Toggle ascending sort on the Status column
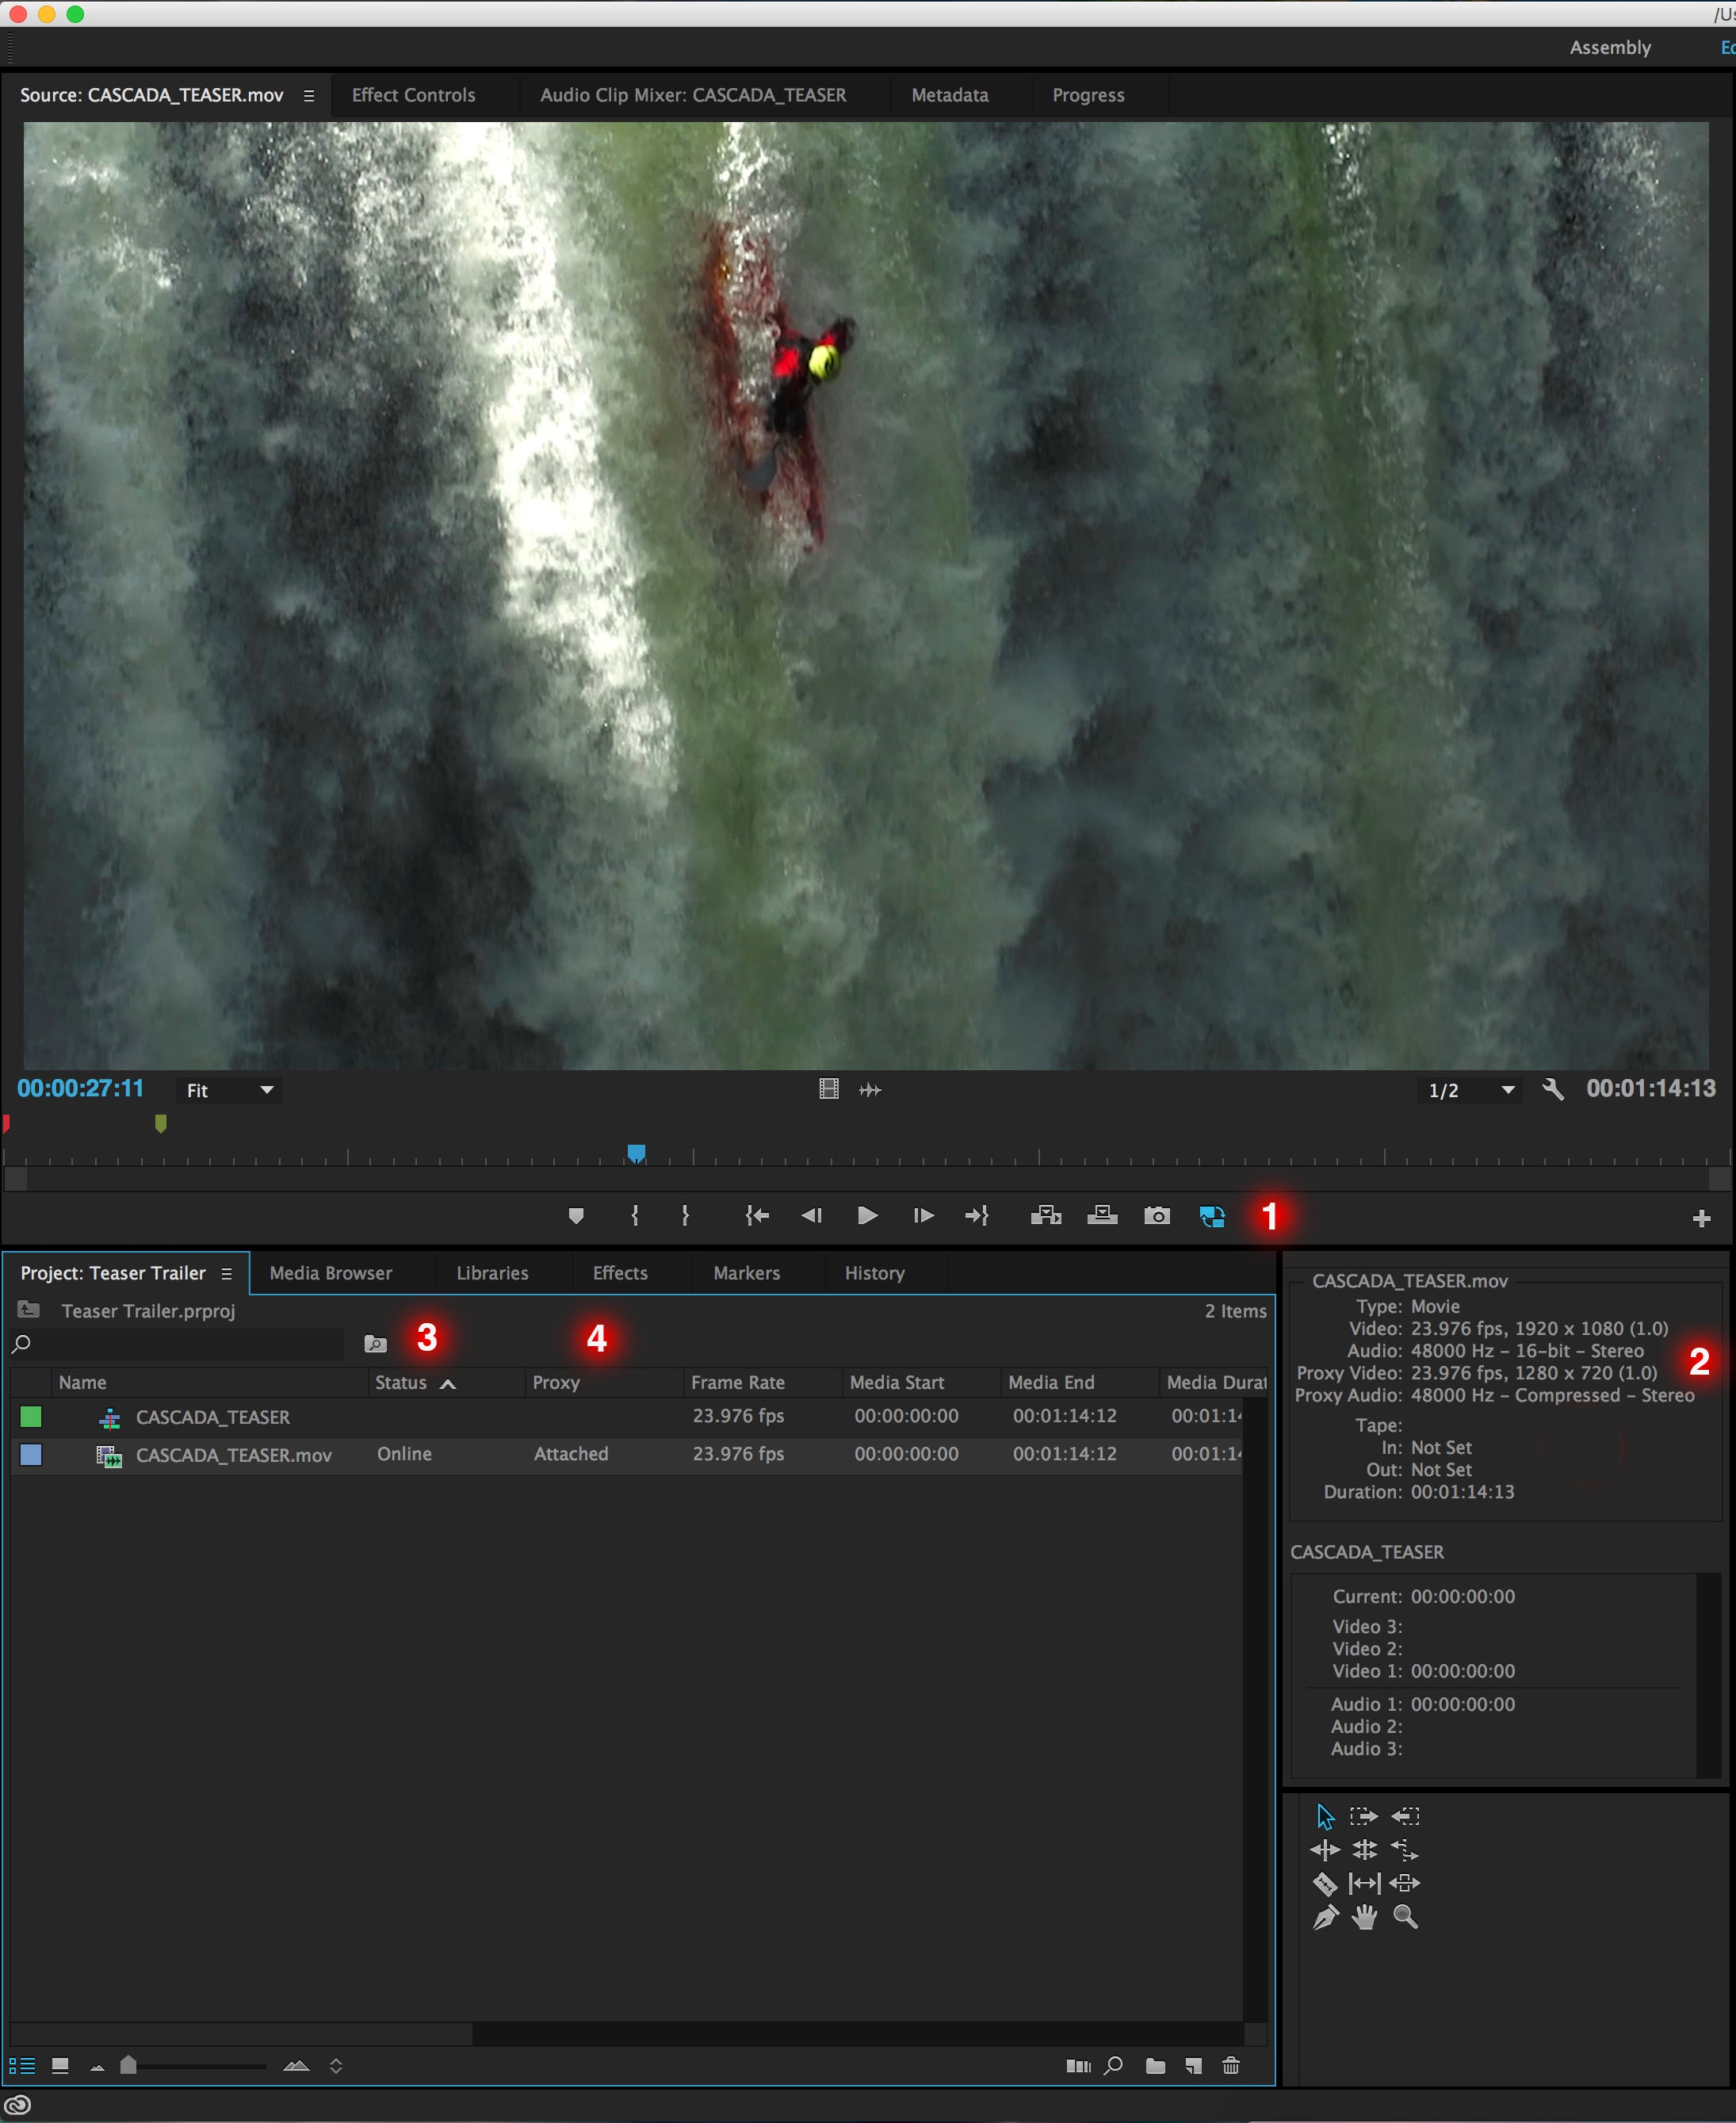This screenshot has height=2123, width=1736. click(x=447, y=1382)
